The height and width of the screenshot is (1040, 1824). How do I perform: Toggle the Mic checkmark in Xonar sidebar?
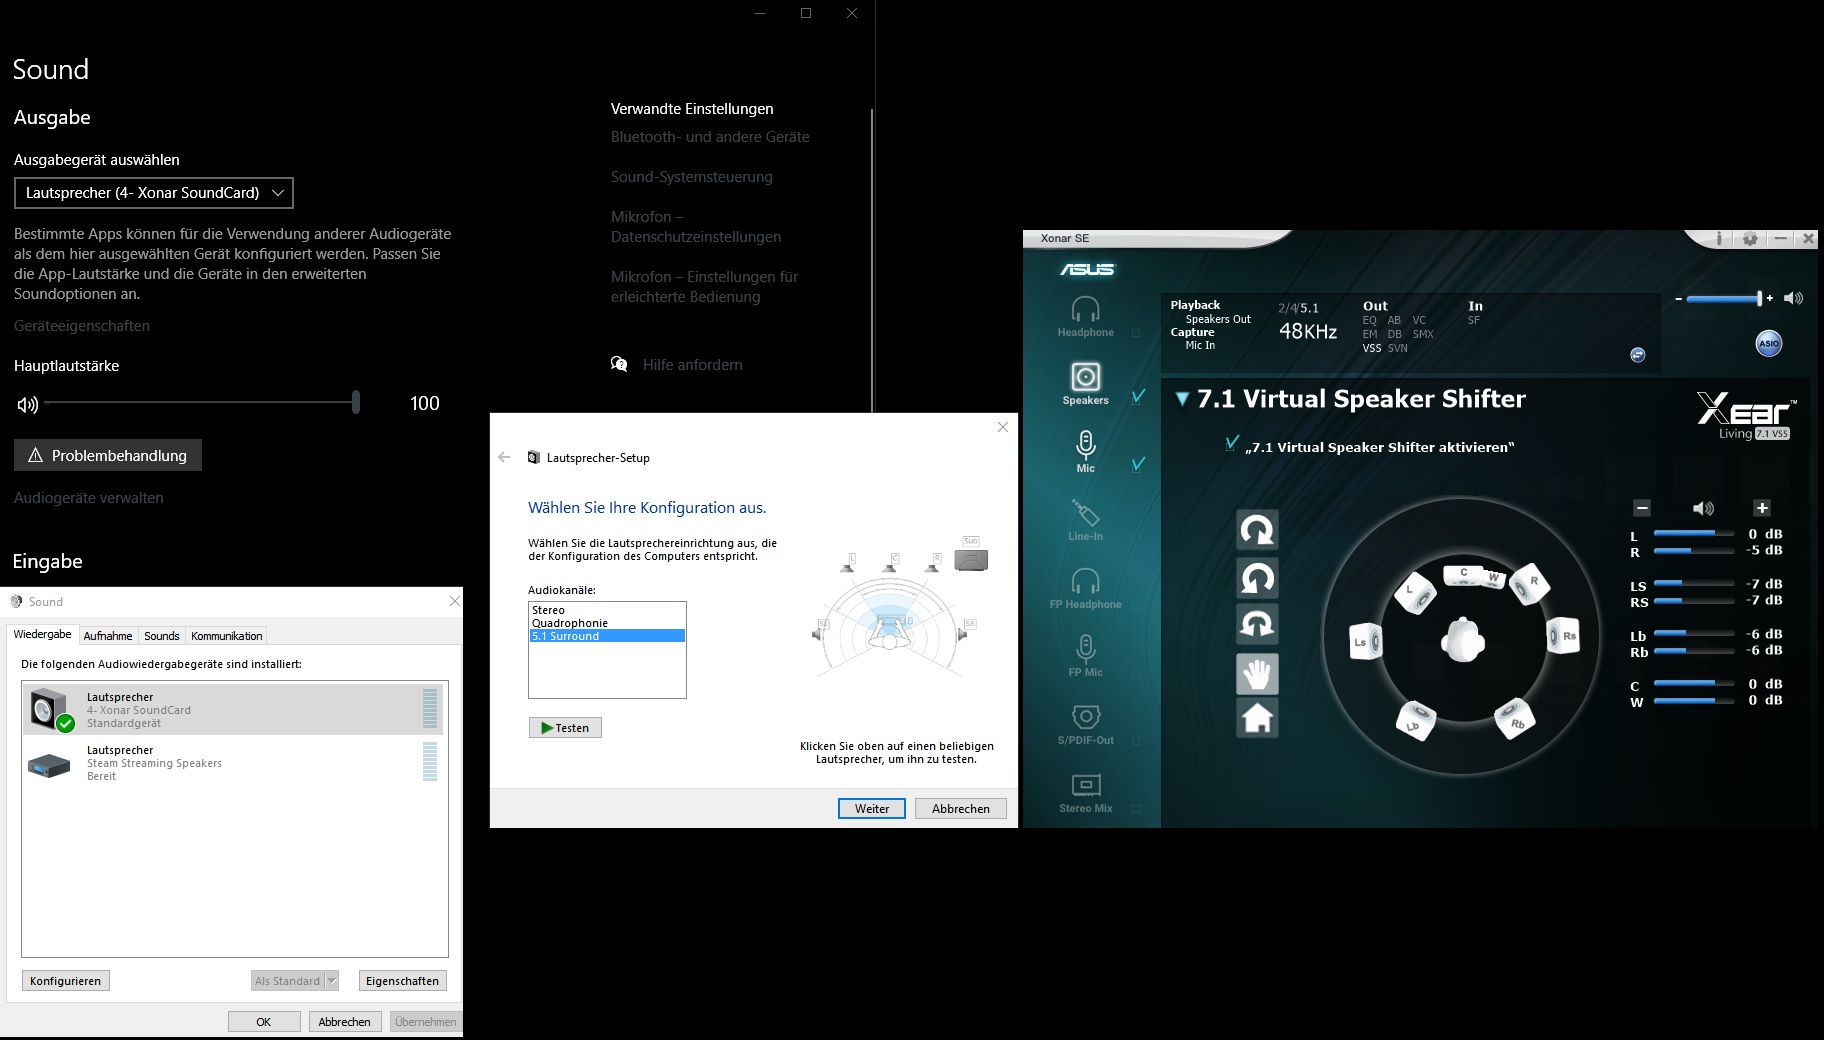(x=1138, y=464)
